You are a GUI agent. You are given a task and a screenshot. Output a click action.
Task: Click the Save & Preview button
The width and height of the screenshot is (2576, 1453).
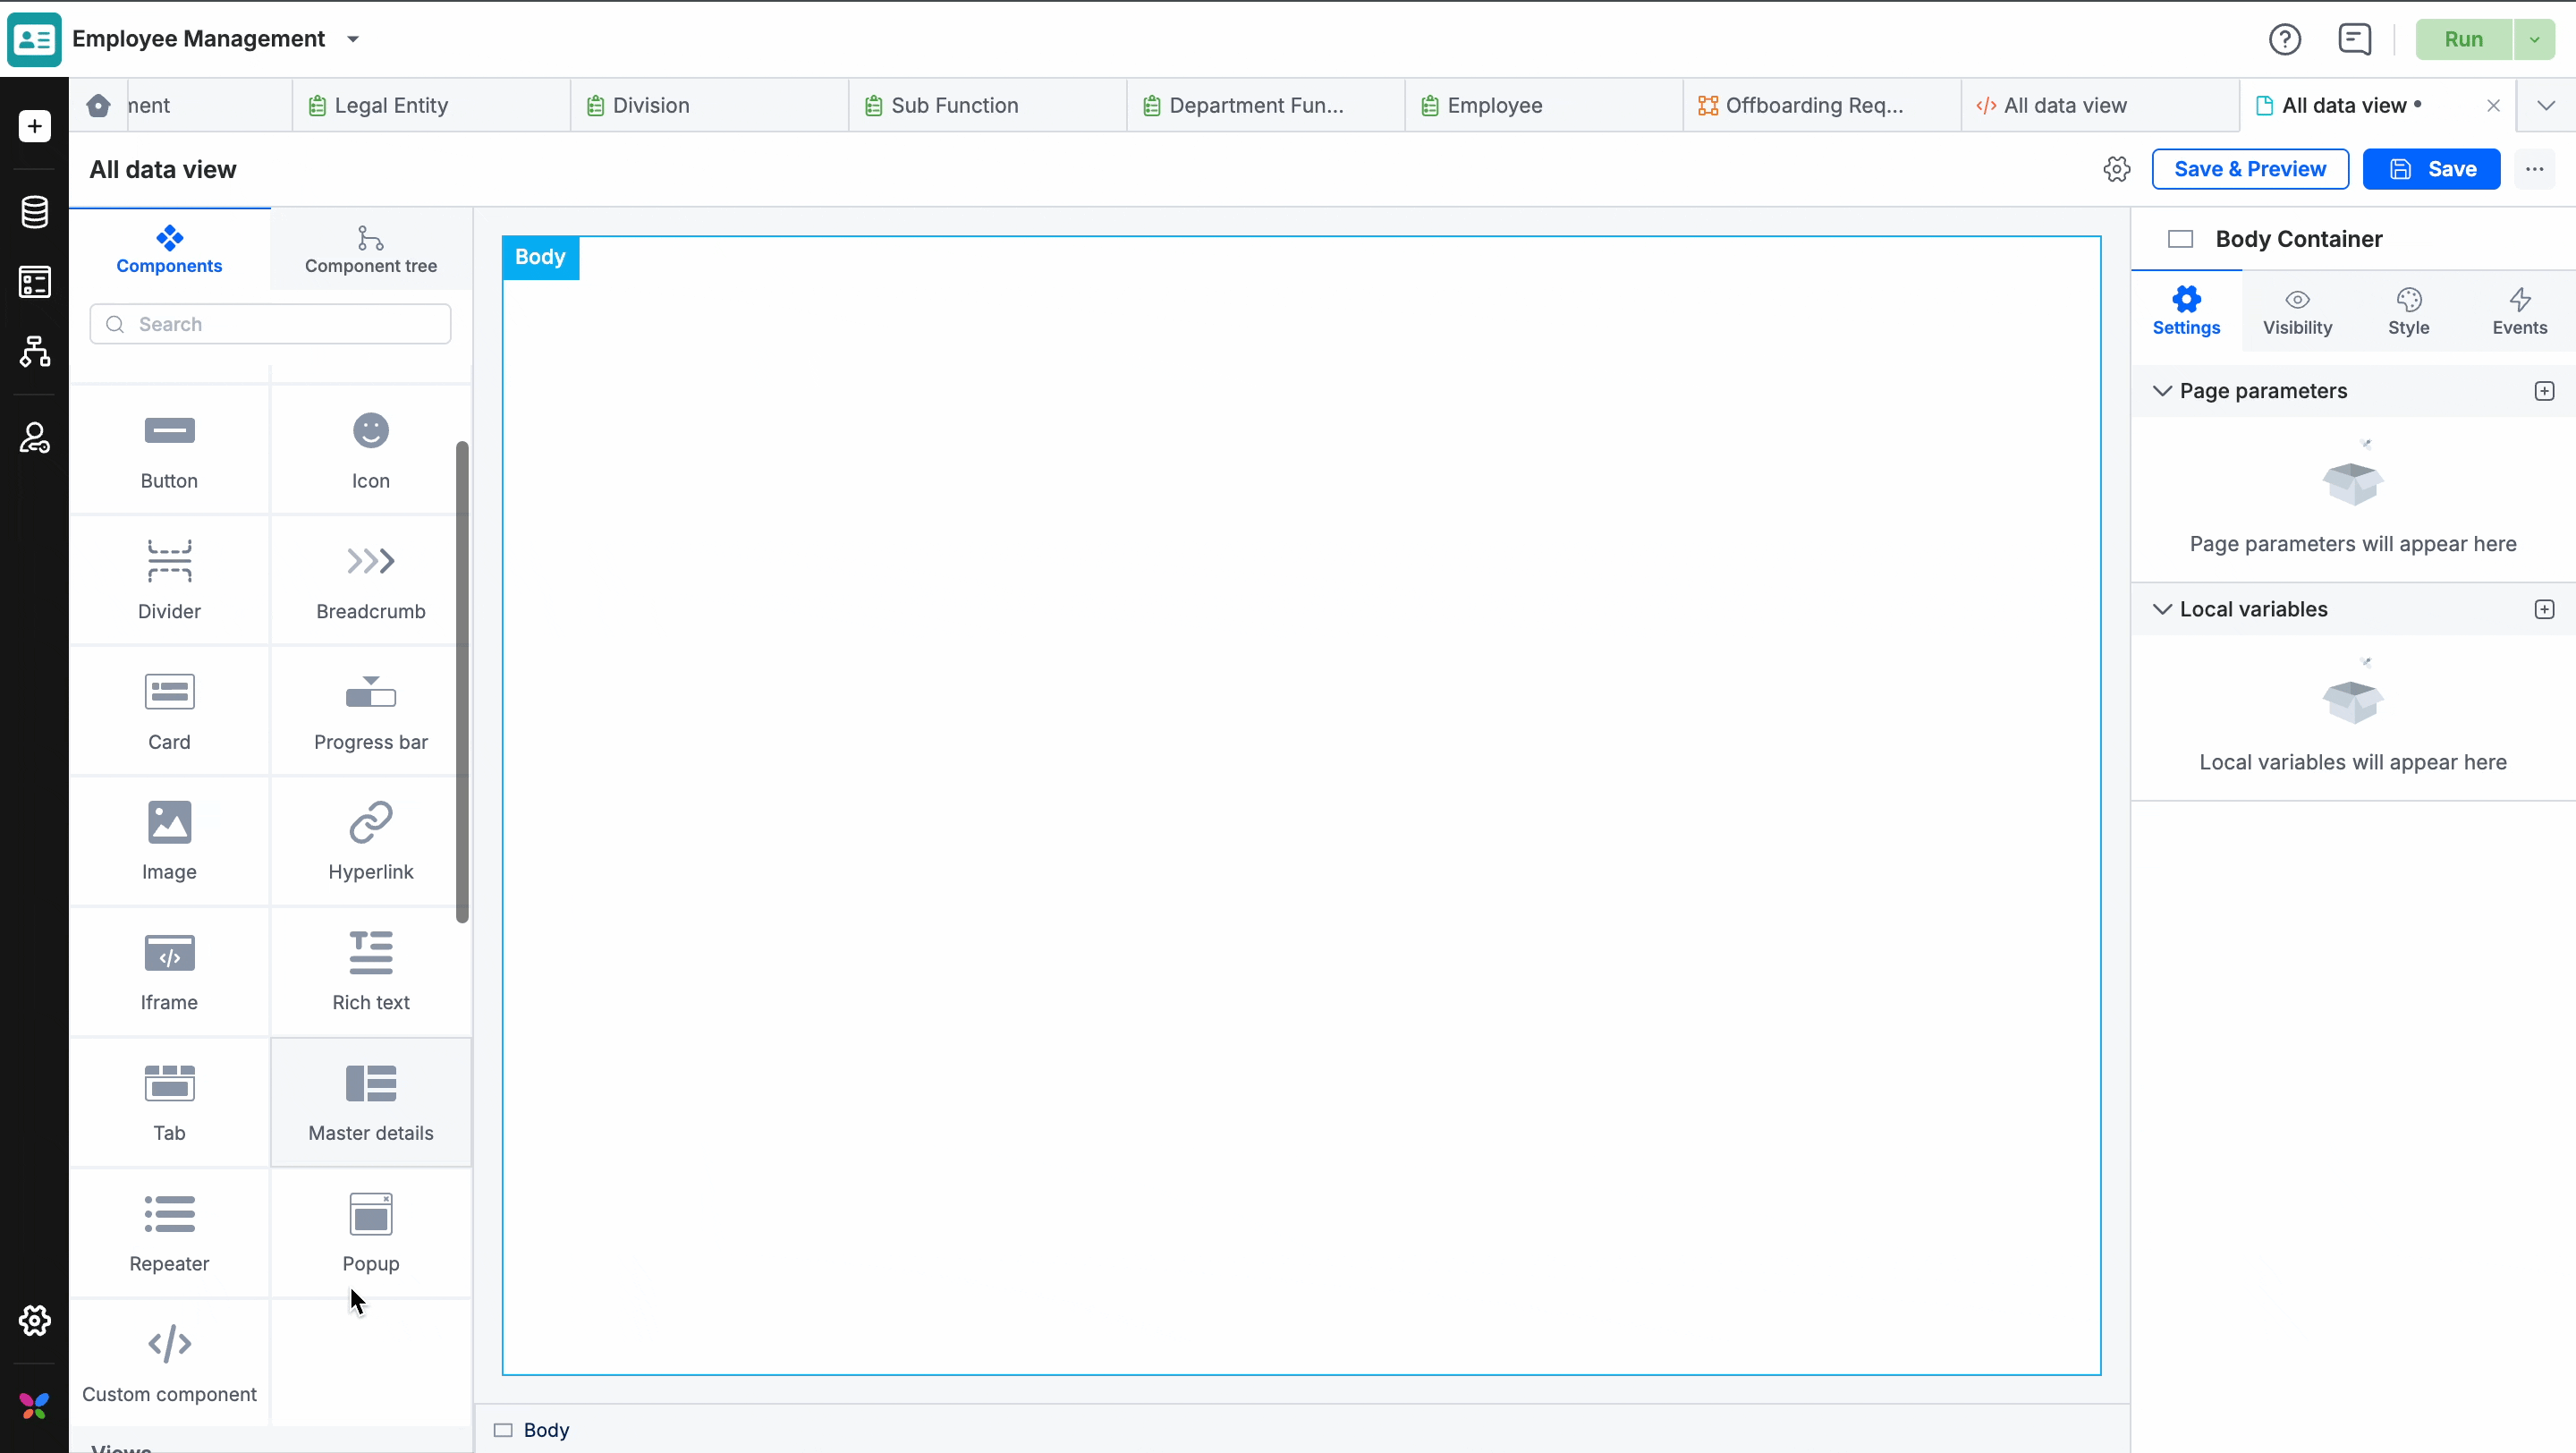point(2249,169)
